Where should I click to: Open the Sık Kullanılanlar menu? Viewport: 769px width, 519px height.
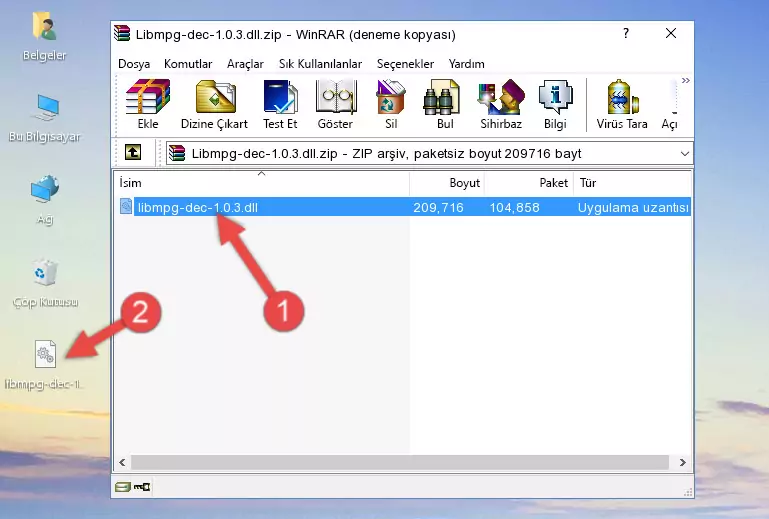click(x=320, y=64)
